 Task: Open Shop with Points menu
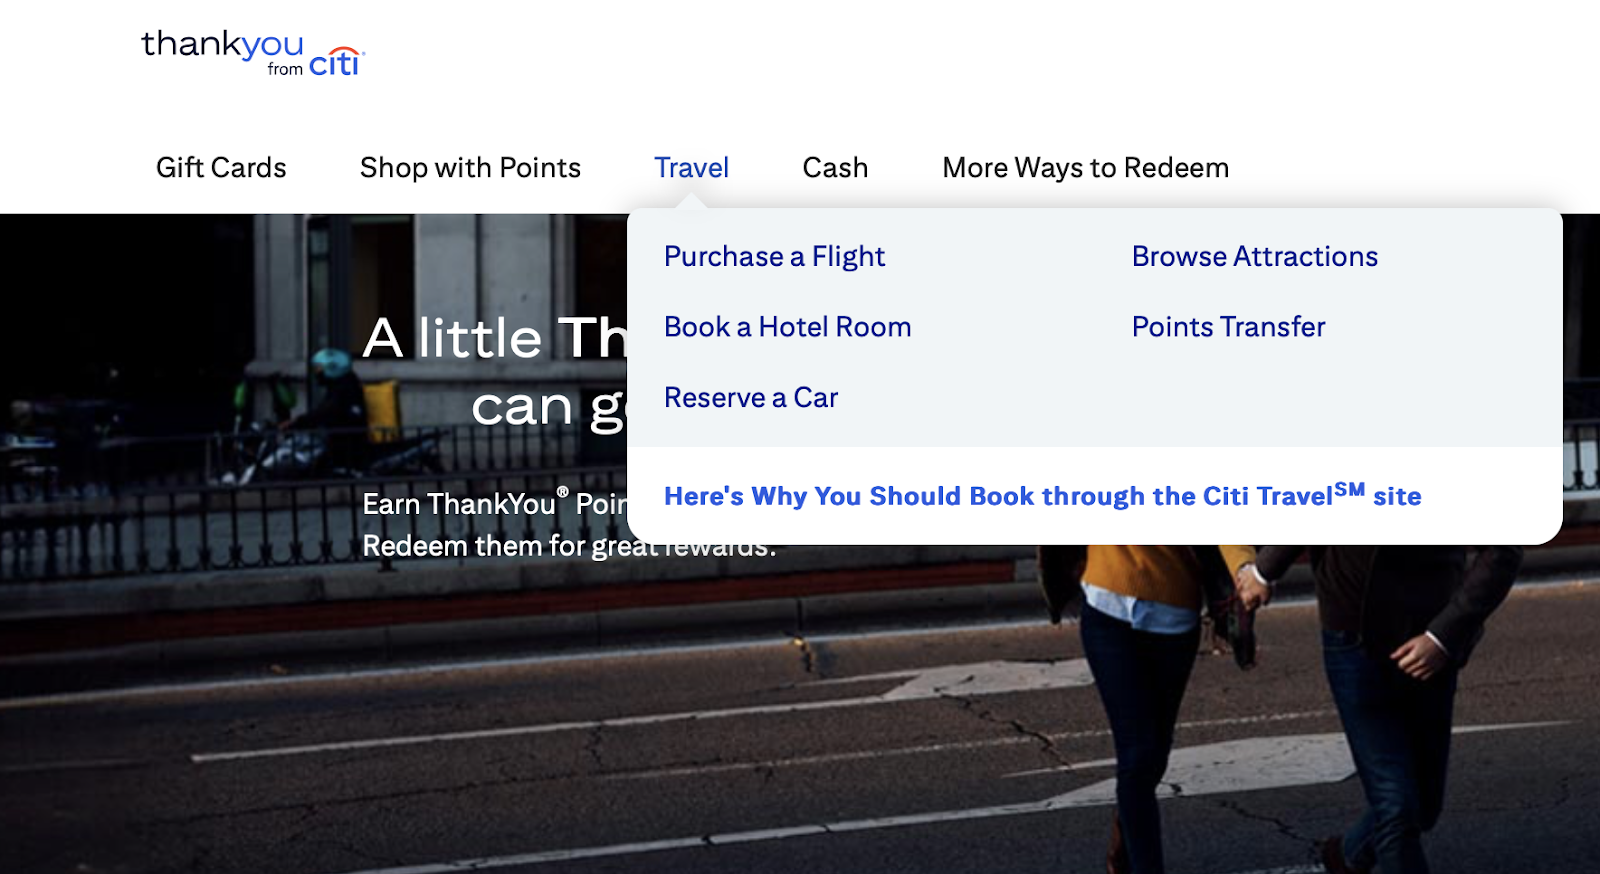tap(470, 168)
